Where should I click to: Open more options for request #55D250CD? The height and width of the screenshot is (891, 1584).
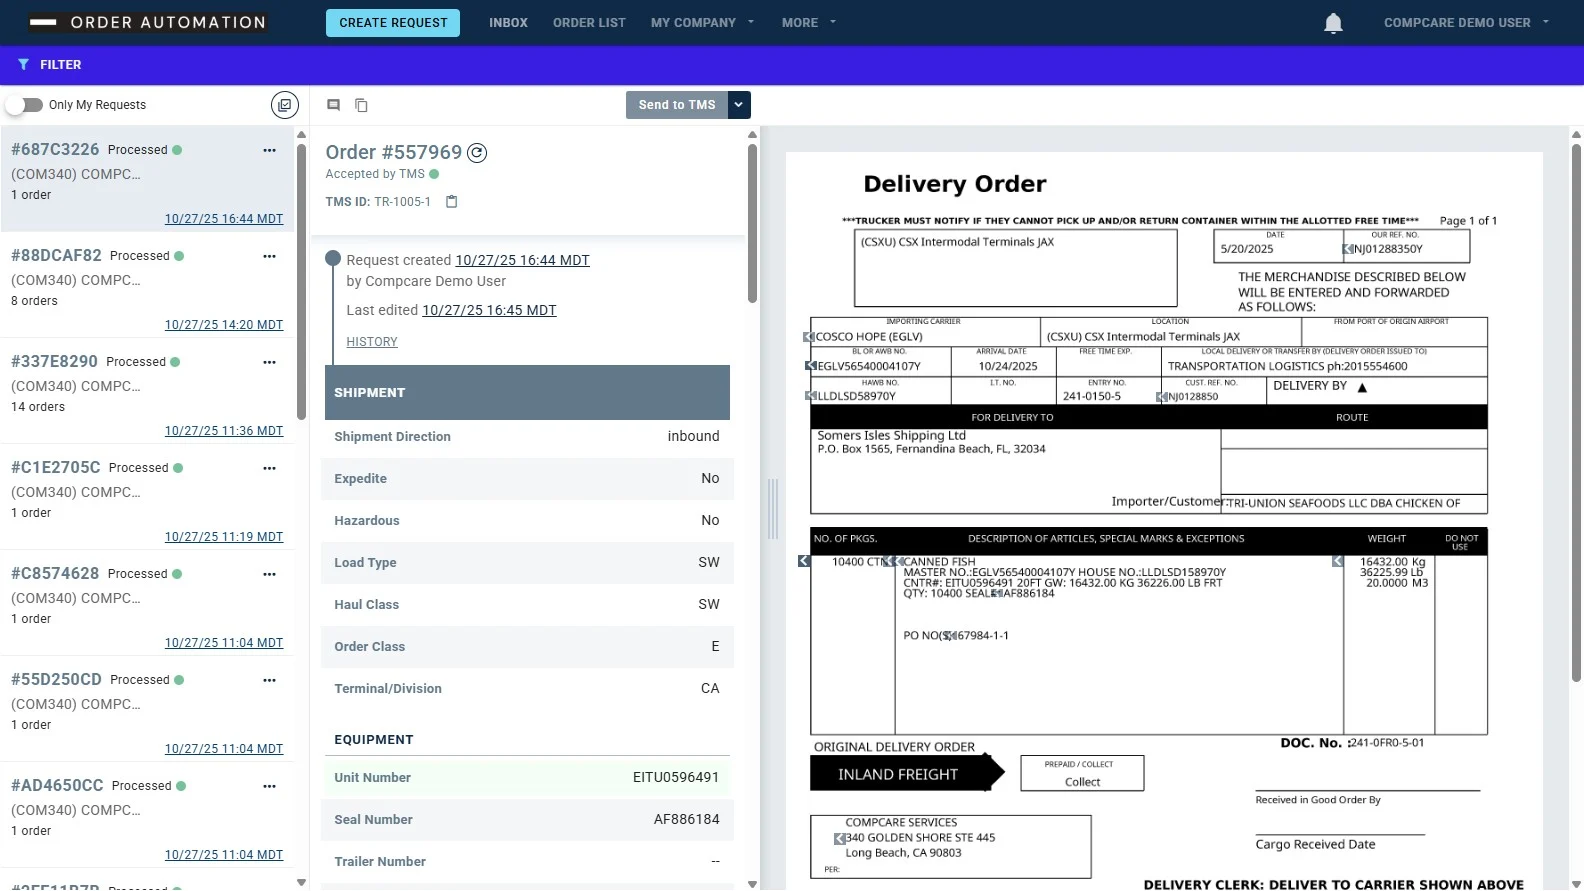point(269,680)
